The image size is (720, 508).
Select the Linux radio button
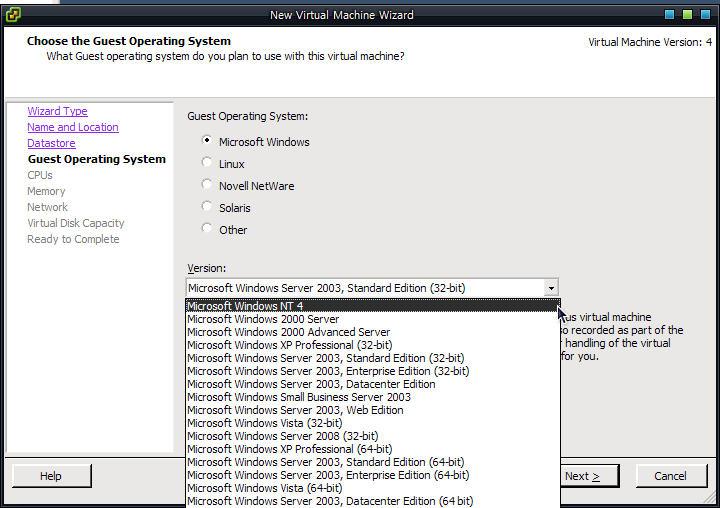(x=207, y=163)
